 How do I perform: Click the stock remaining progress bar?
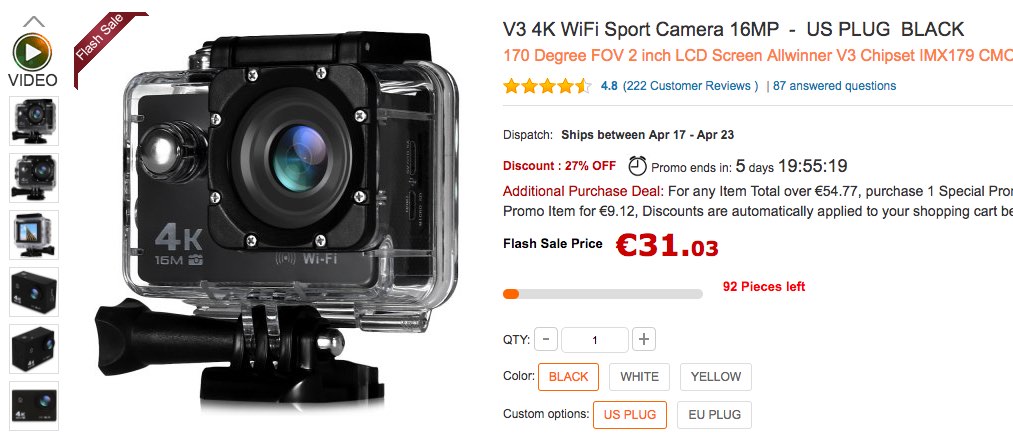click(x=602, y=294)
